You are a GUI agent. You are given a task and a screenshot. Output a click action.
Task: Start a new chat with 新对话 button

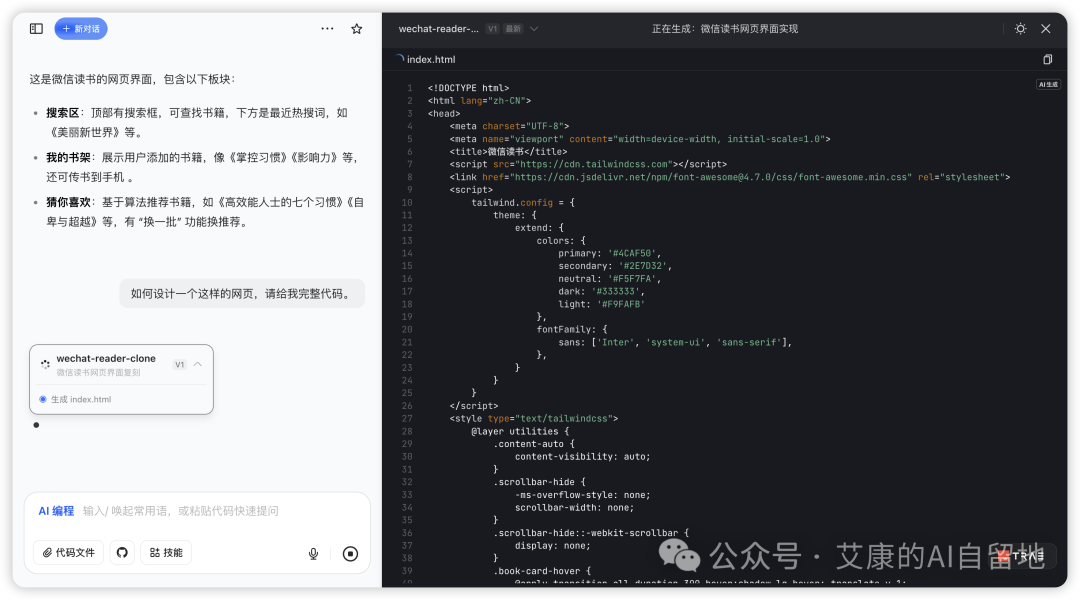(x=81, y=29)
